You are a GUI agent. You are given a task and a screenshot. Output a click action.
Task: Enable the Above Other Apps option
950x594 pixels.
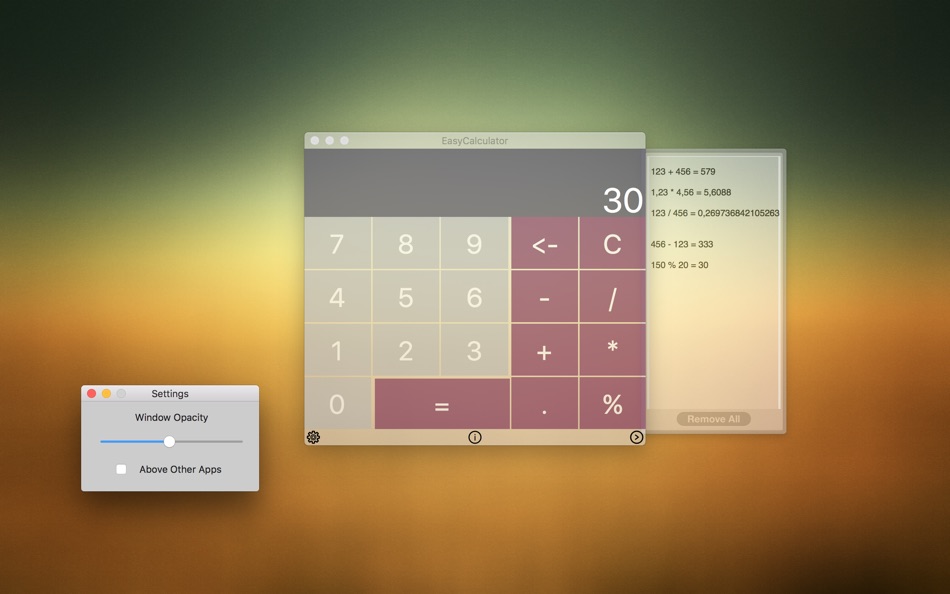pos(121,469)
